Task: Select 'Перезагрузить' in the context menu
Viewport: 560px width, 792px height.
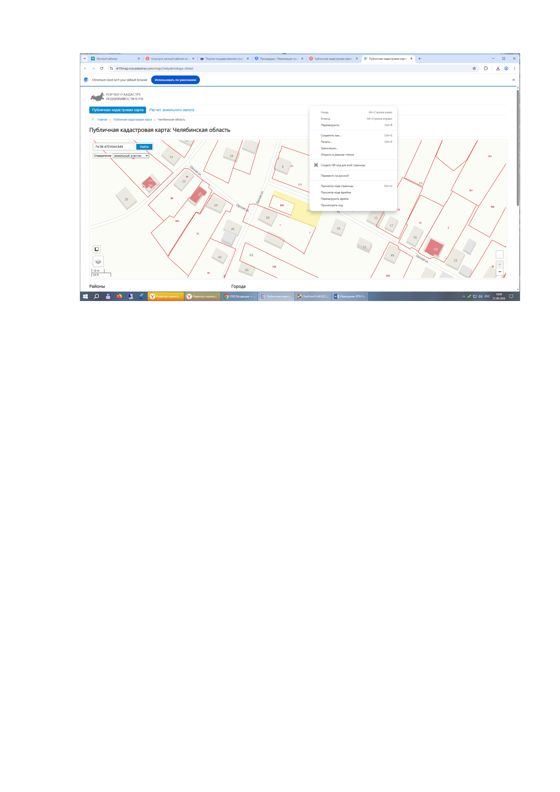Action: tap(330, 125)
